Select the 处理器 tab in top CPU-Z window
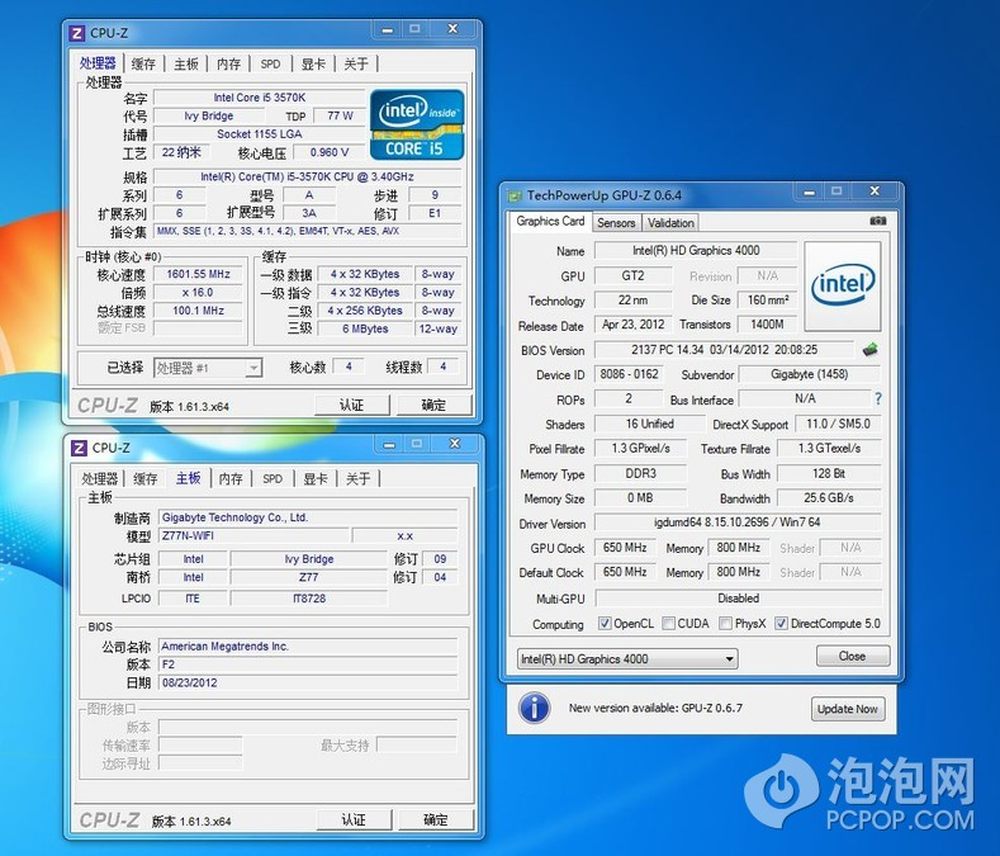 pyautogui.click(x=98, y=63)
